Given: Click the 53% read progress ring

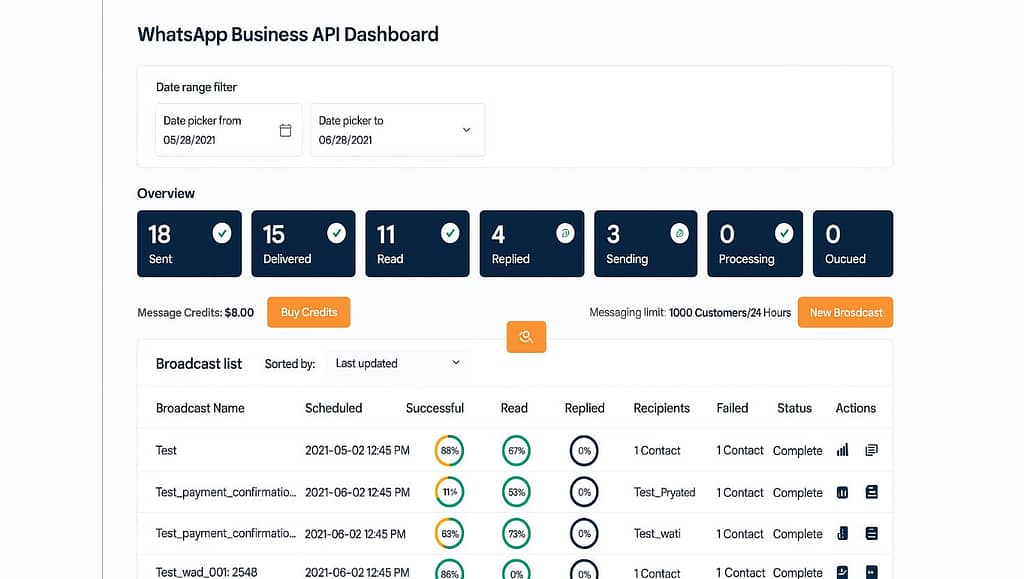Looking at the screenshot, I should click(x=516, y=492).
